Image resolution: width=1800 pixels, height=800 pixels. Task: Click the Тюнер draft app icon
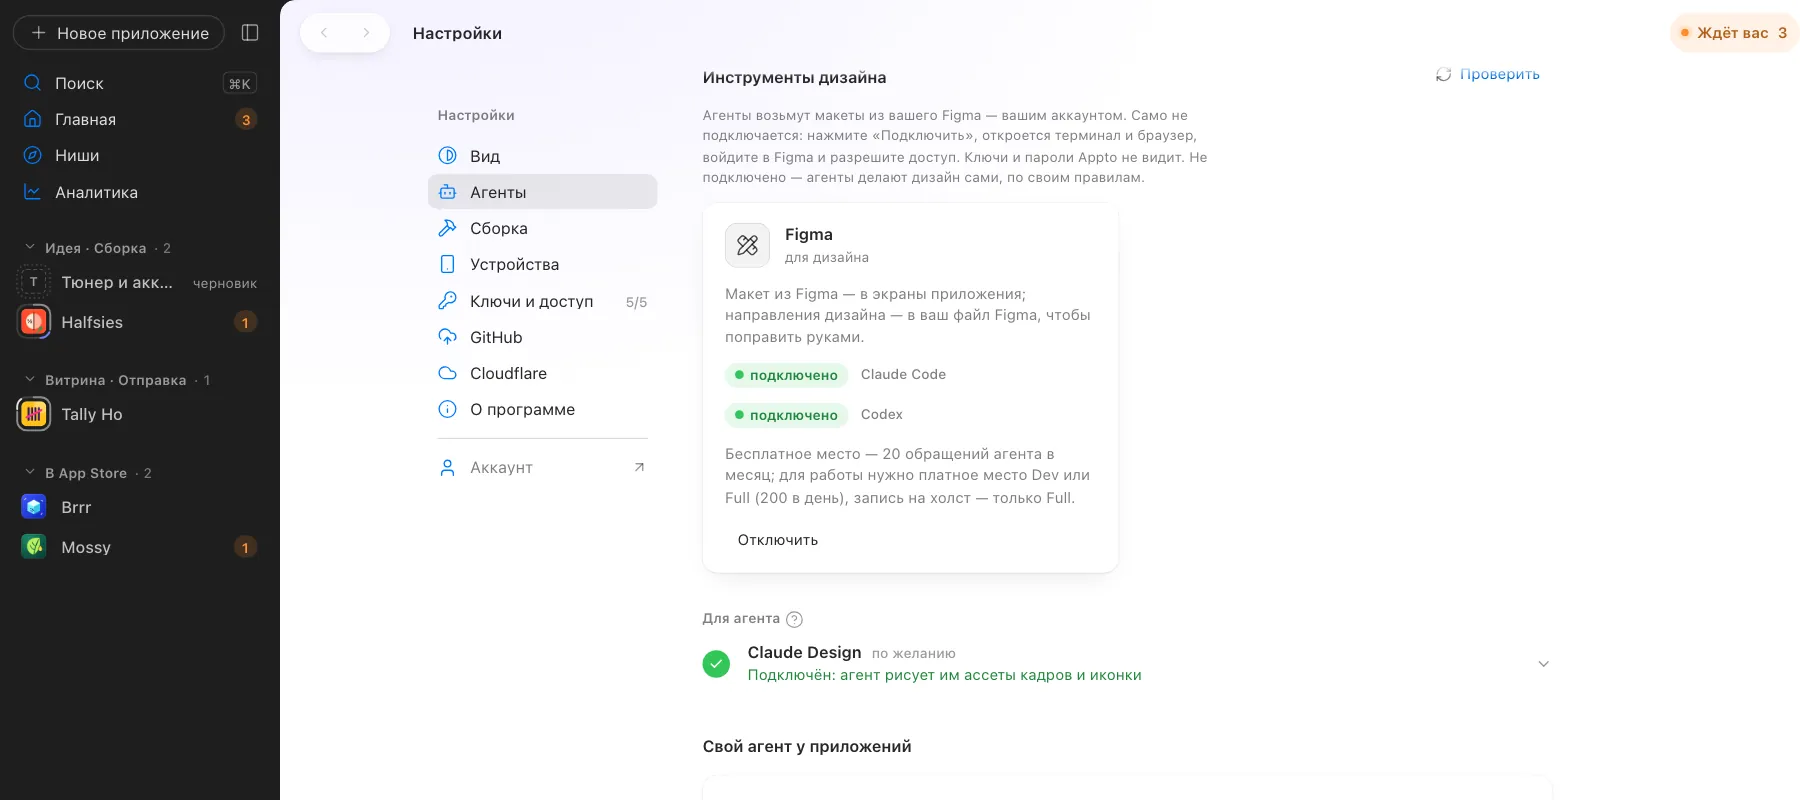(x=34, y=282)
